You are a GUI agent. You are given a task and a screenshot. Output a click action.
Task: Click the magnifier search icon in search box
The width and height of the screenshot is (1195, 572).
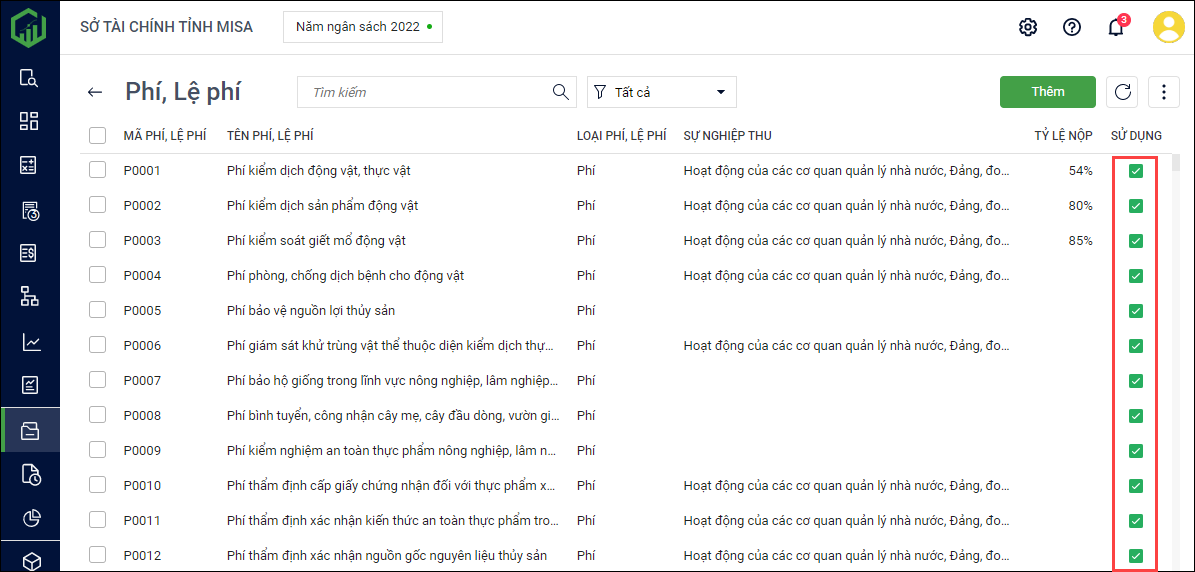click(x=561, y=92)
